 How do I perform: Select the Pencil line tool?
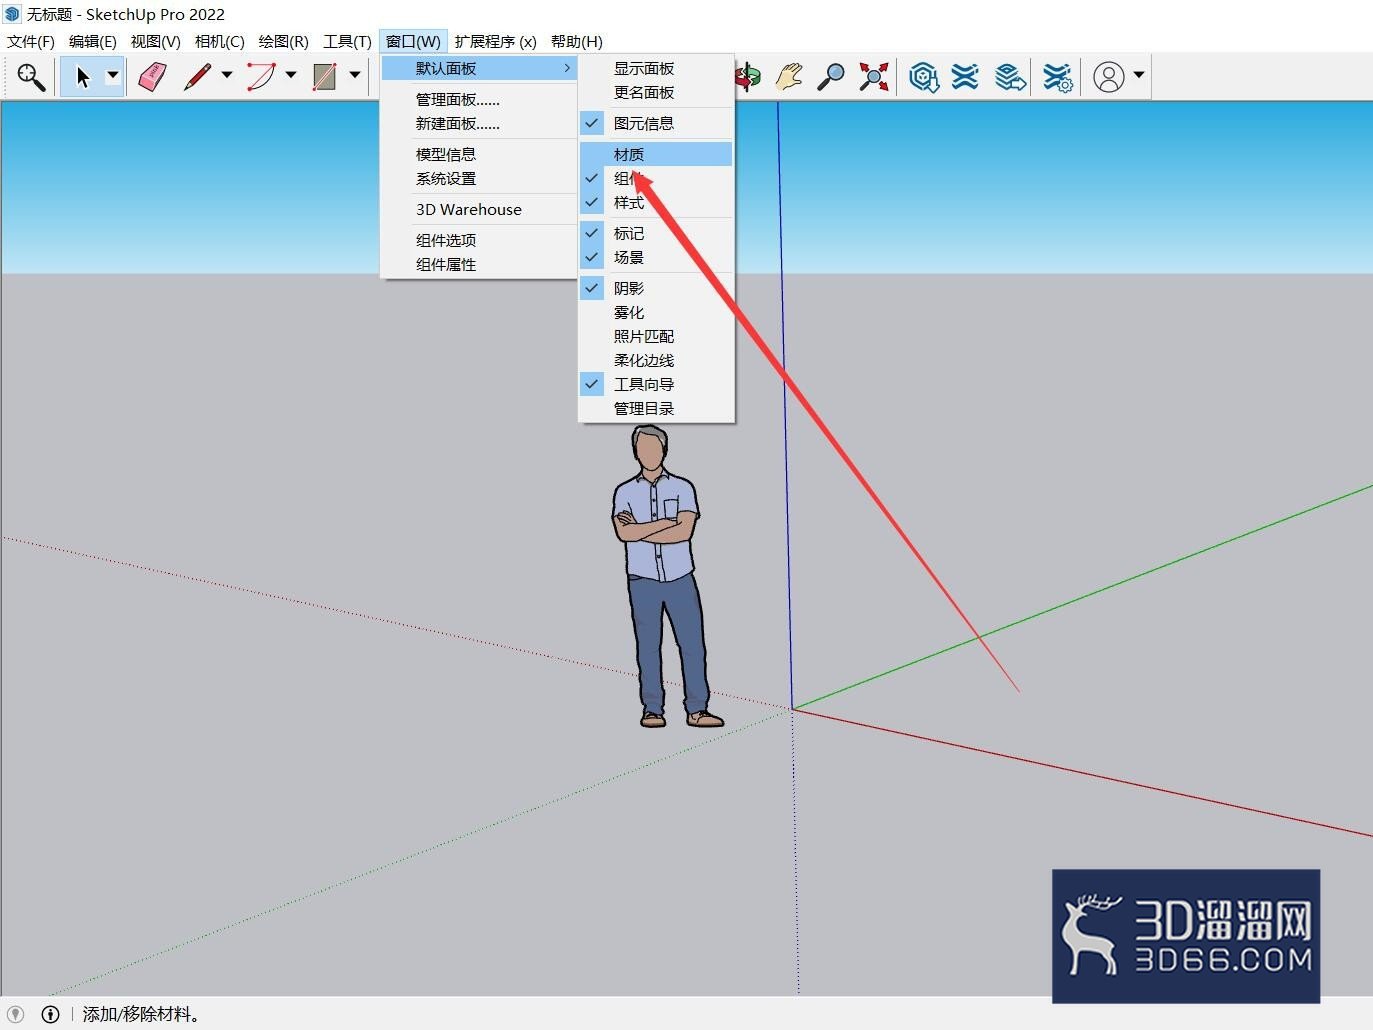tap(198, 76)
